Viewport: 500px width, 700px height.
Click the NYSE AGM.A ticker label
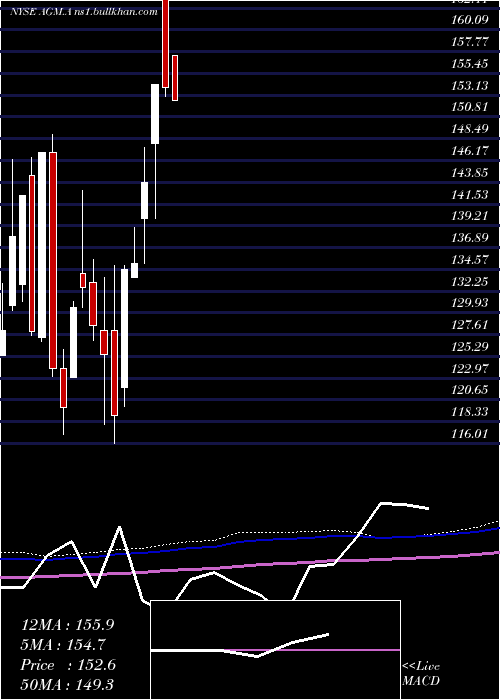[43, 12]
